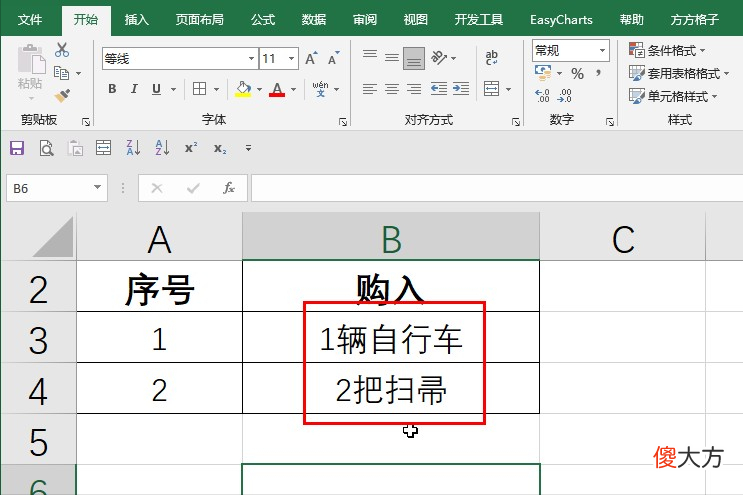The width and height of the screenshot is (743, 495).
Task: Open 方方格子 tab
Action: (x=694, y=19)
